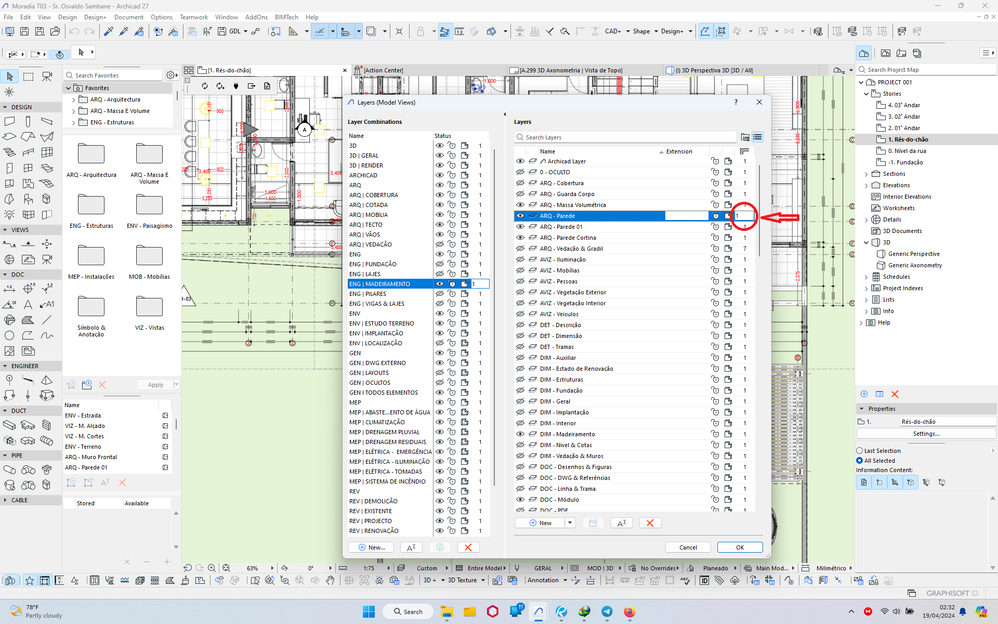
Task: Open the Windows Start menu
Action: pyautogui.click(x=369, y=612)
